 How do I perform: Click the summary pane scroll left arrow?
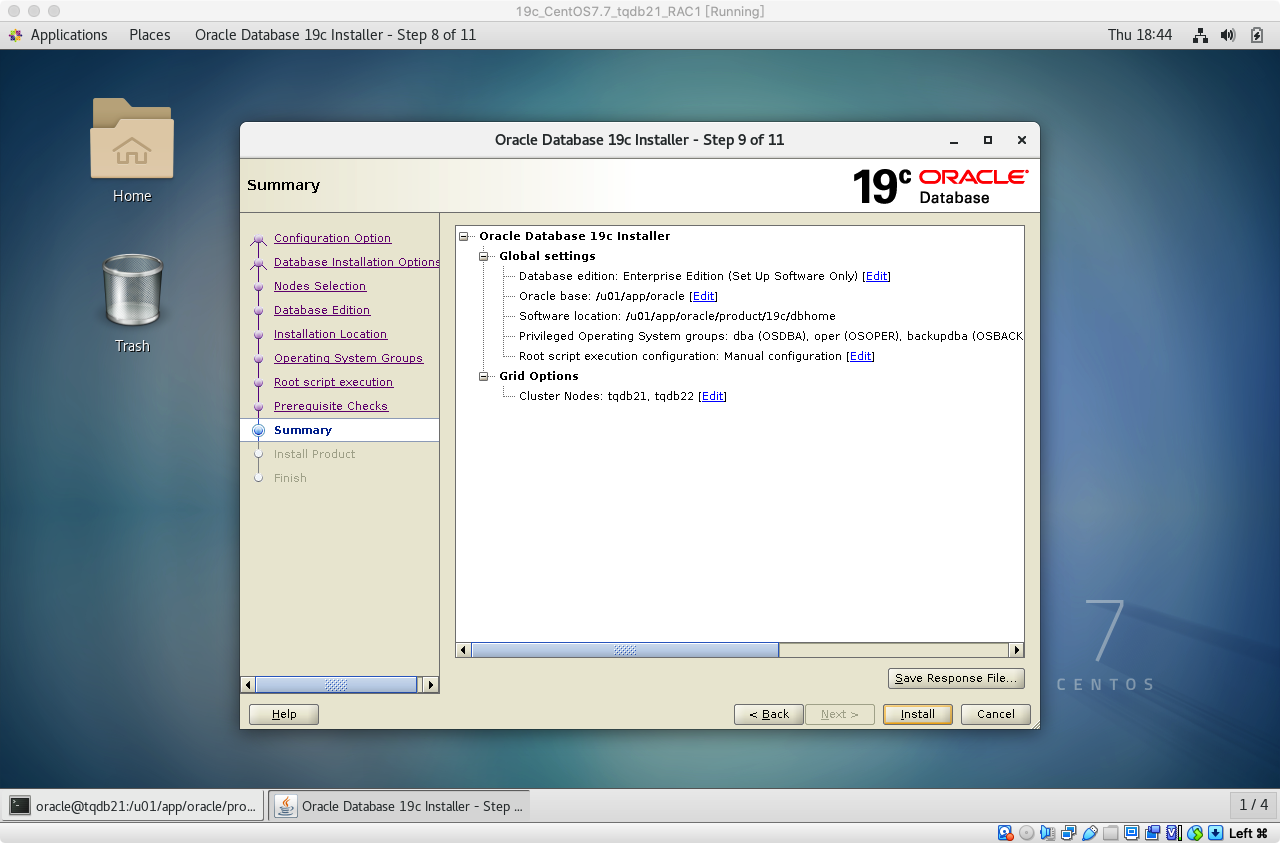click(464, 650)
